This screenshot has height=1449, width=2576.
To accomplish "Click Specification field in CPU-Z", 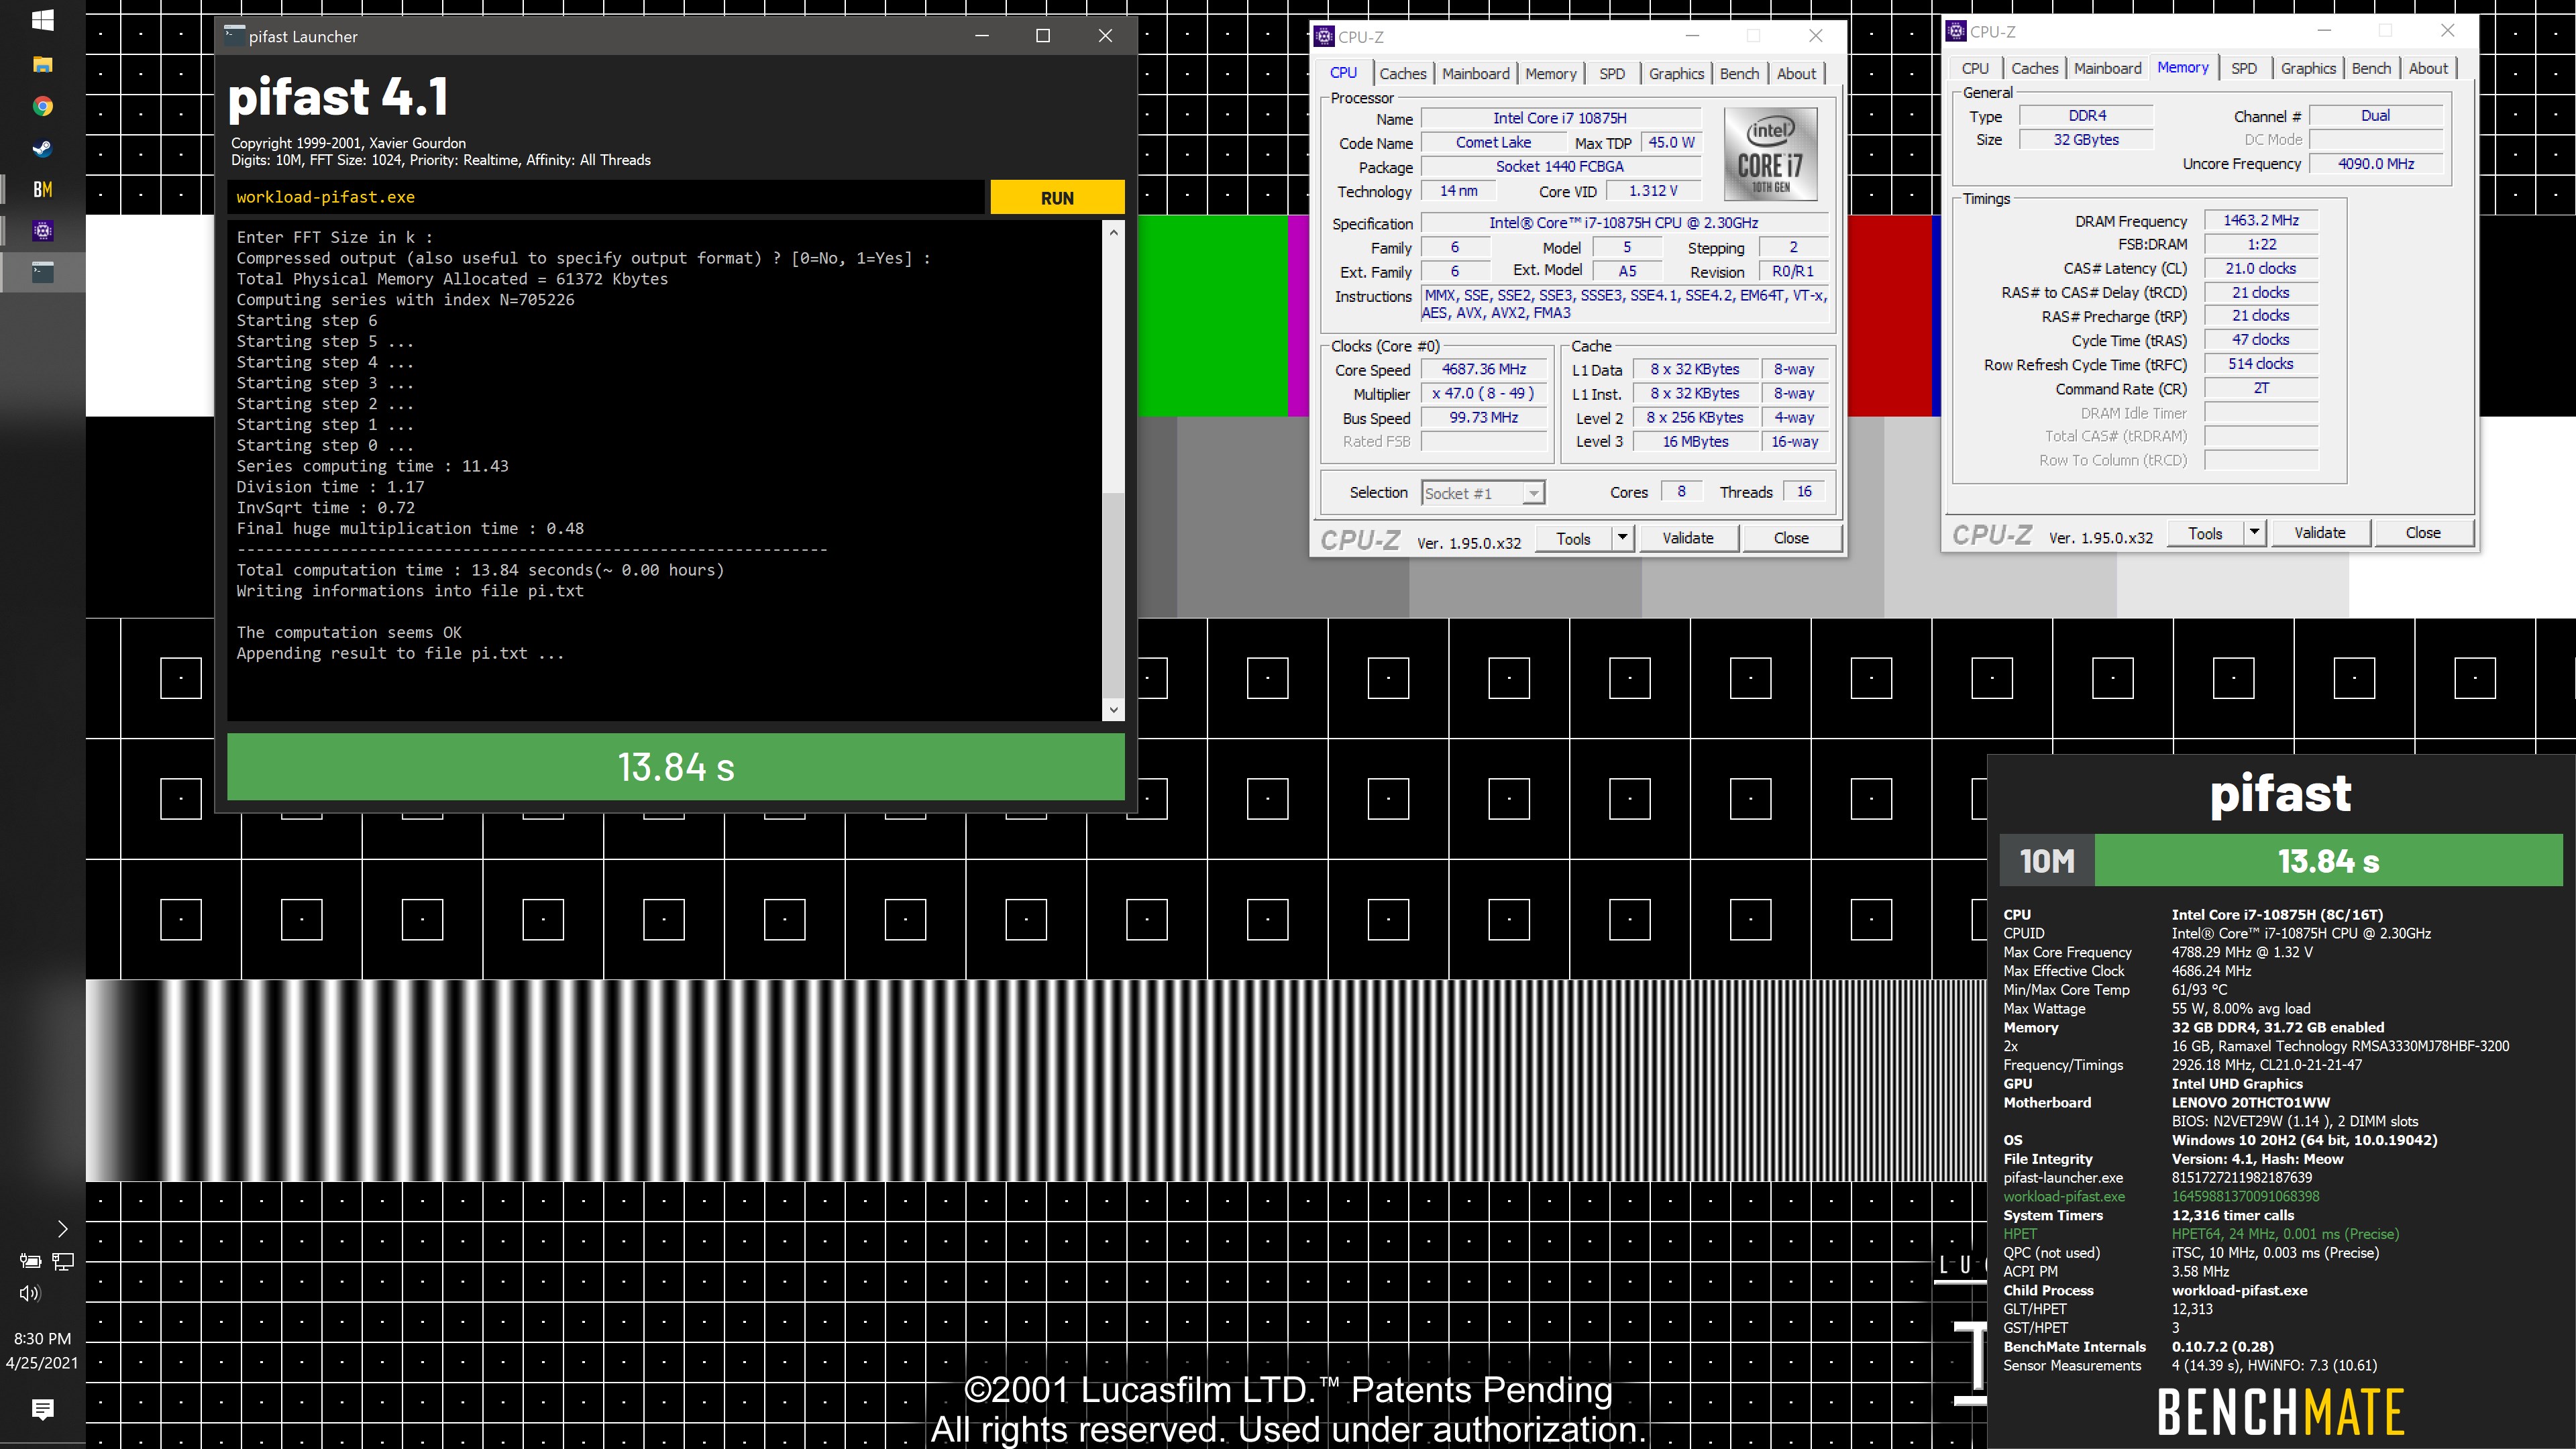I will pyautogui.click(x=1624, y=223).
